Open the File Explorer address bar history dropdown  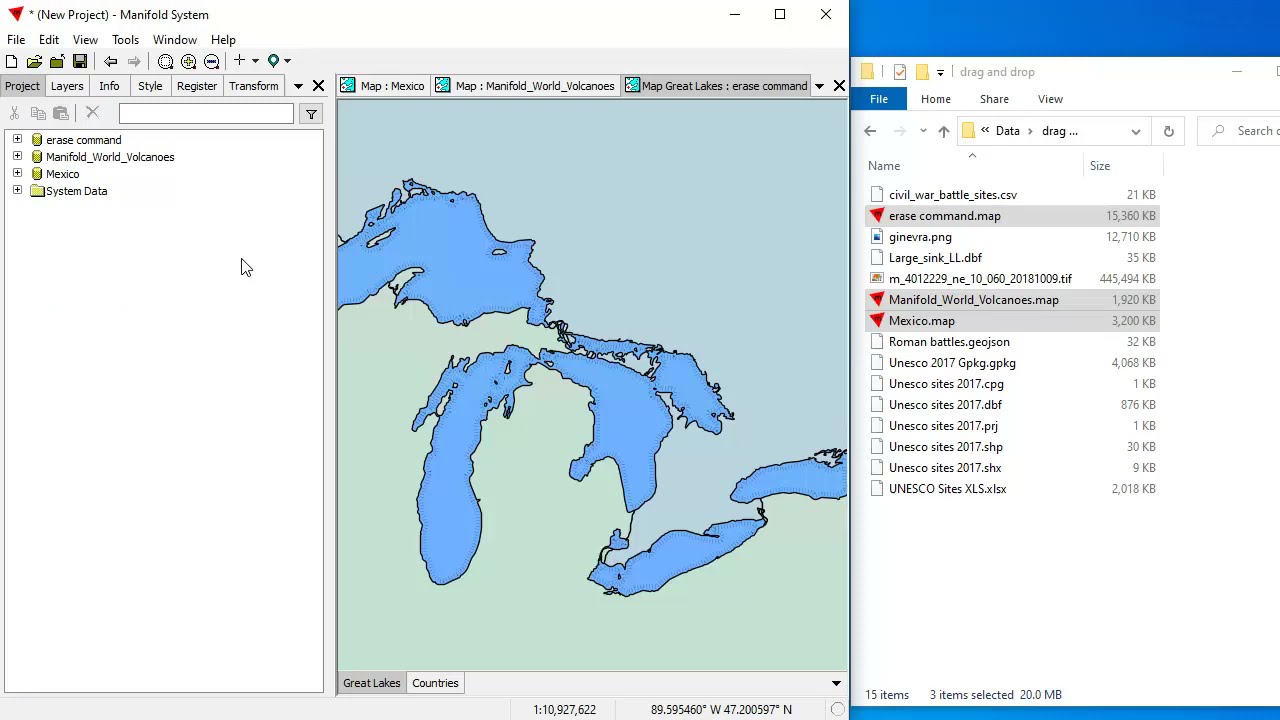(1136, 131)
